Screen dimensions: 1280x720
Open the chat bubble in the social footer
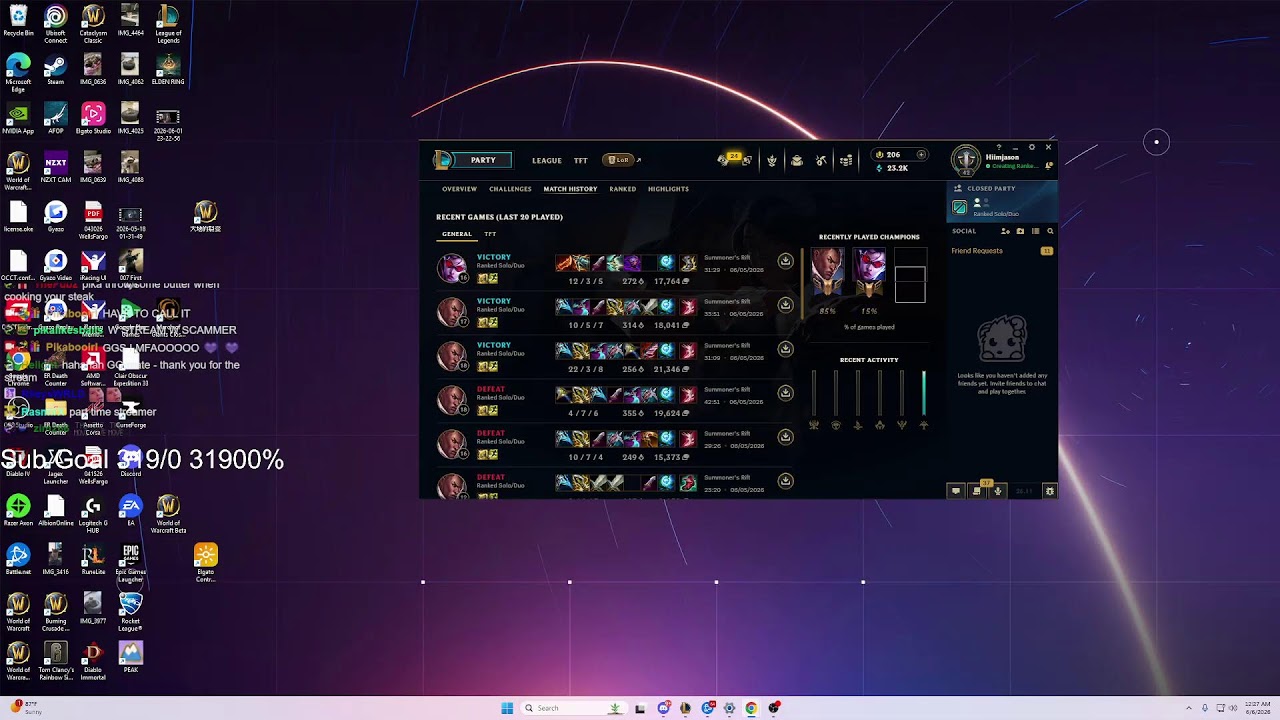pyautogui.click(x=956, y=491)
